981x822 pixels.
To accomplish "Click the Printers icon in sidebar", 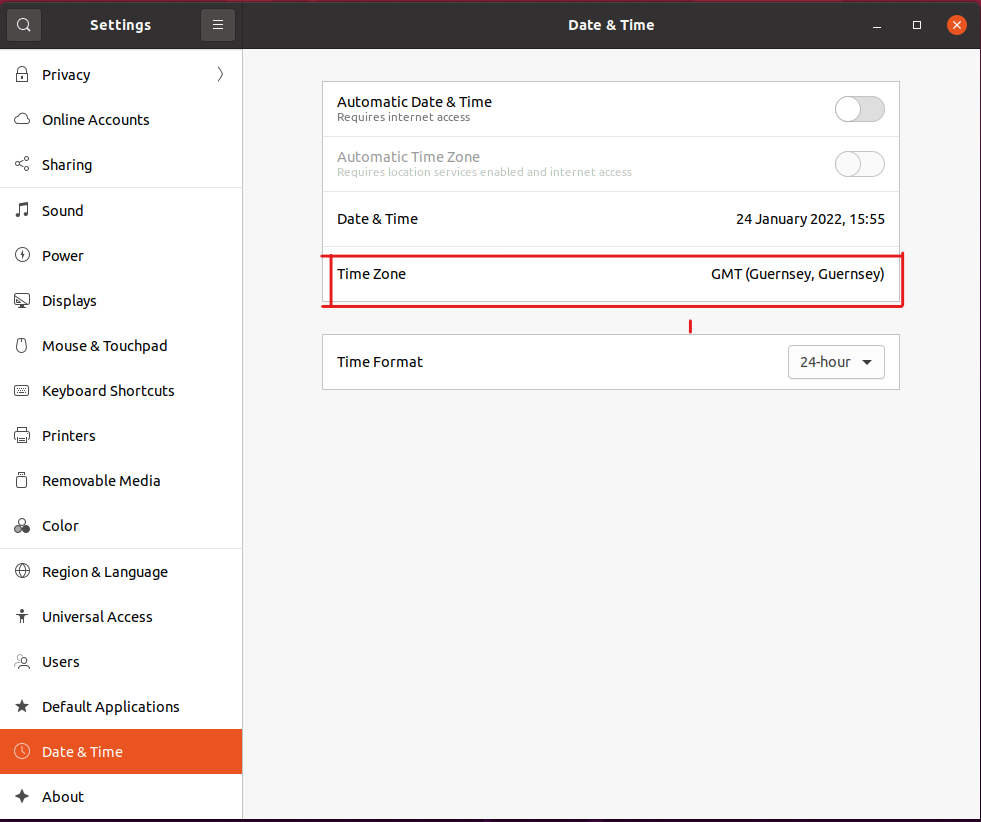I will (x=22, y=436).
